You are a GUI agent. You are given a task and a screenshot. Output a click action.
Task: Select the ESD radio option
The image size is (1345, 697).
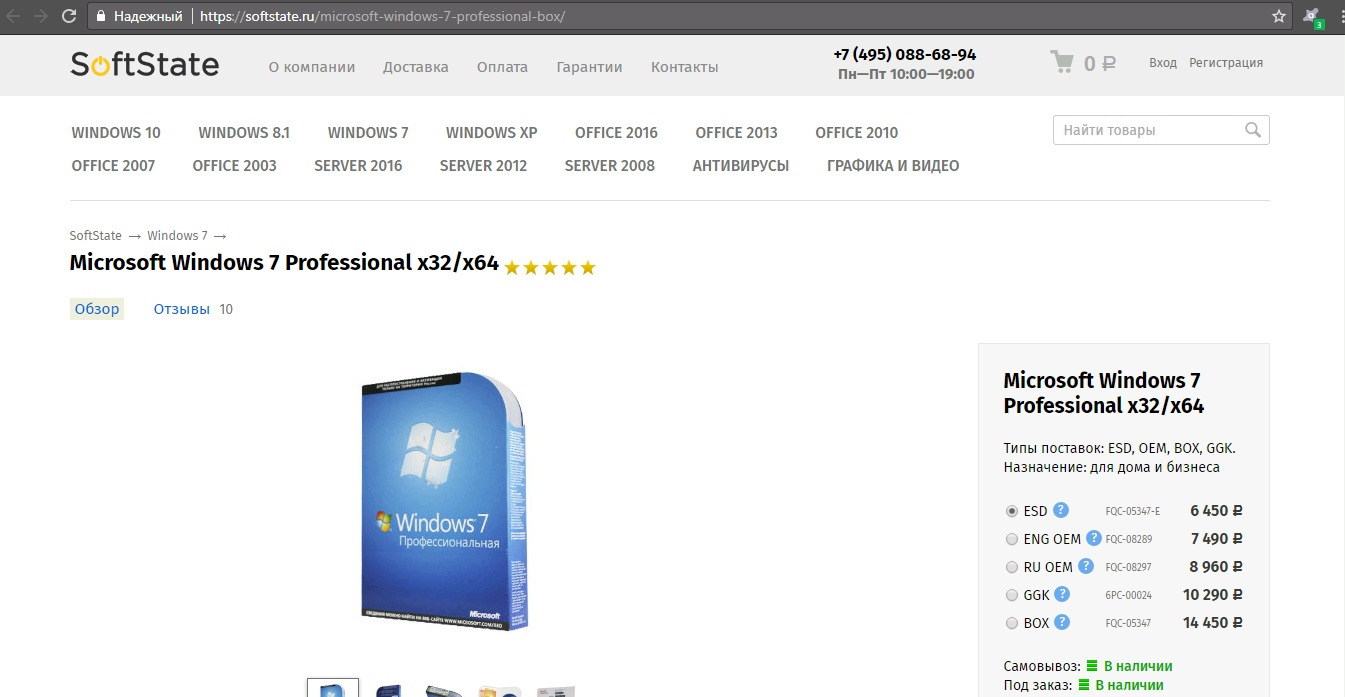click(1012, 511)
